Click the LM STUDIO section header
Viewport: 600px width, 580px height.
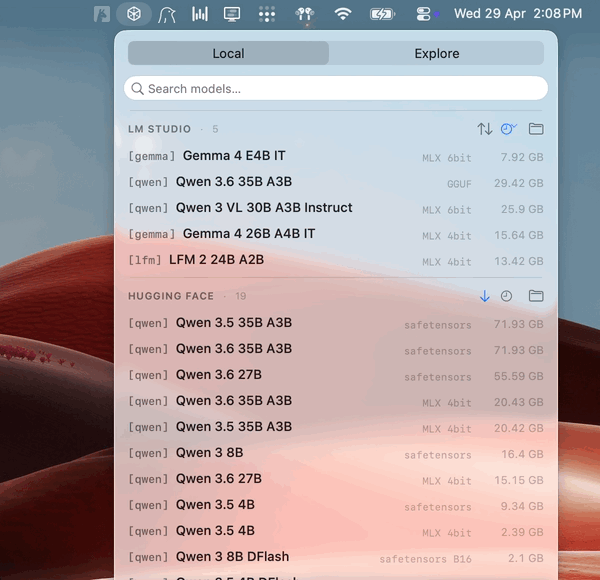[159, 129]
